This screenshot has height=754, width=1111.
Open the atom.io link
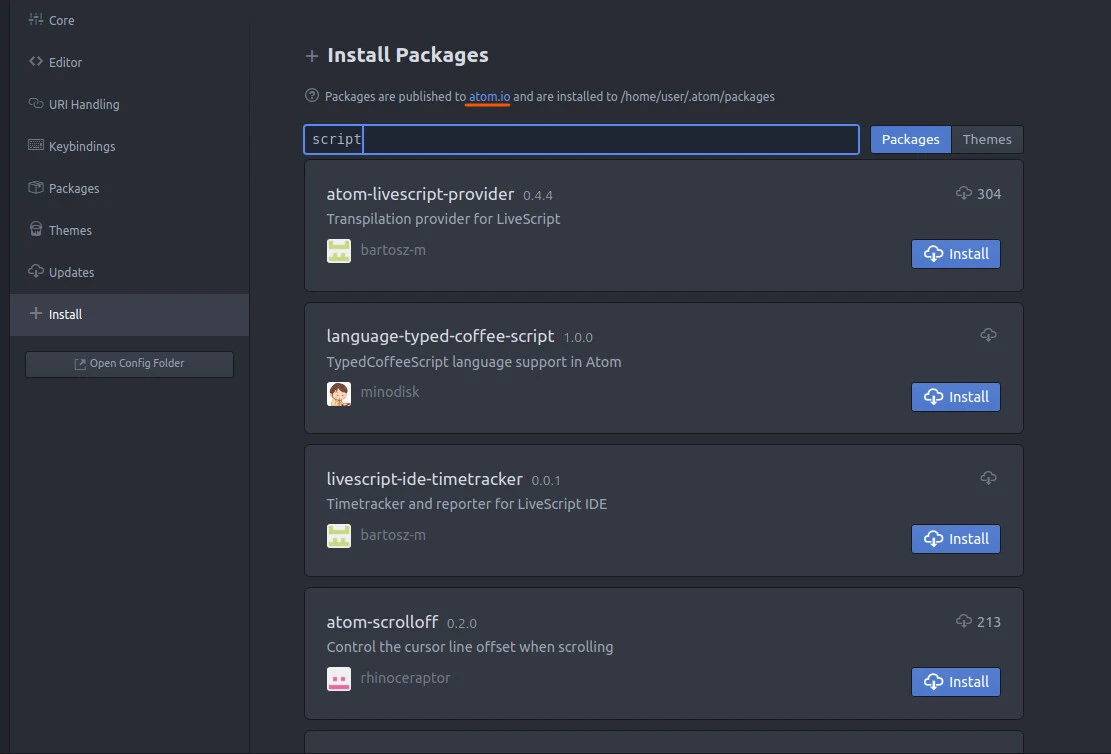[x=487, y=96]
